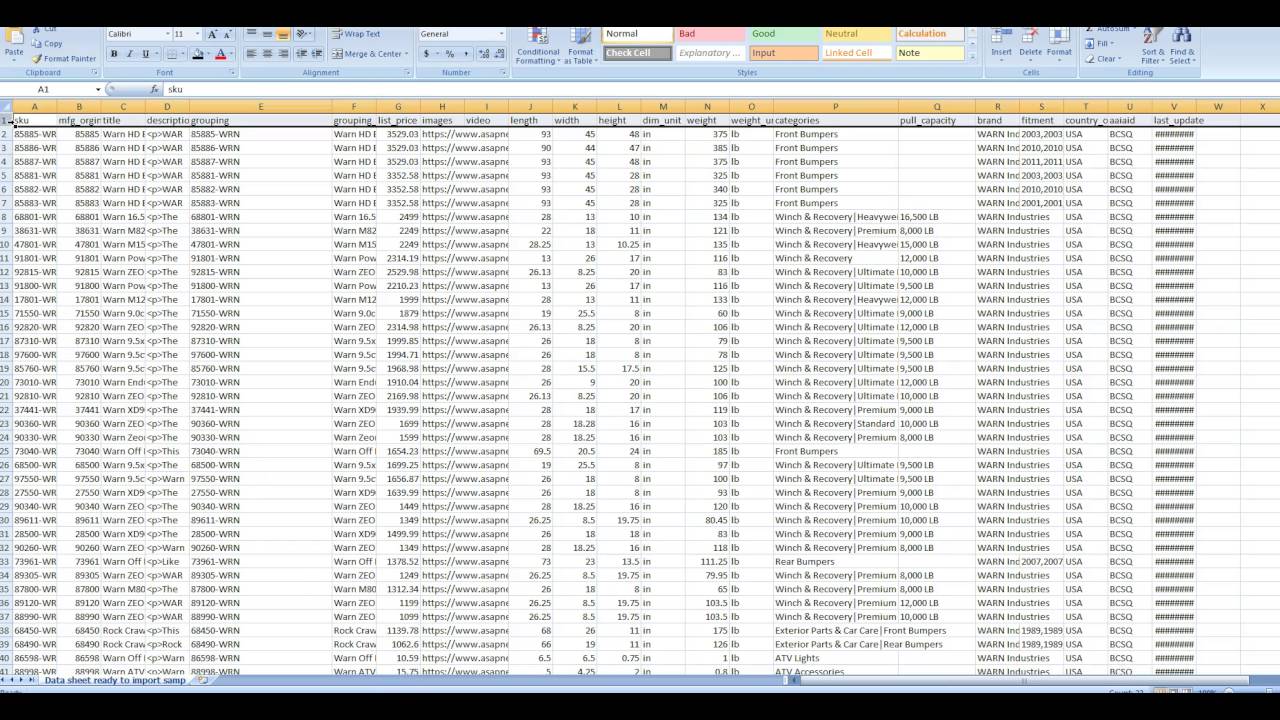
Task: Set bottom vertical alignment
Action: 283,34
